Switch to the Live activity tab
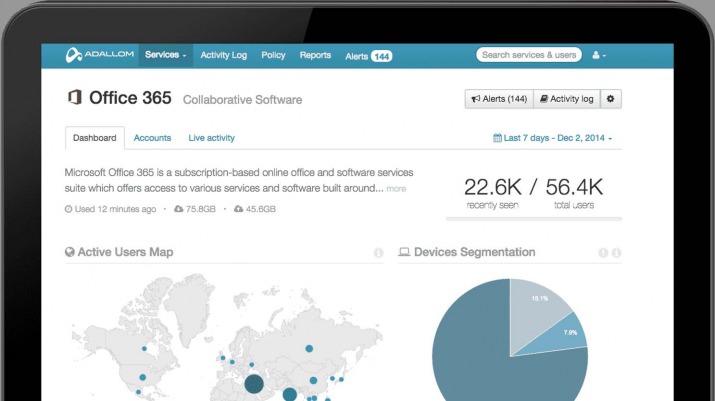 point(212,138)
